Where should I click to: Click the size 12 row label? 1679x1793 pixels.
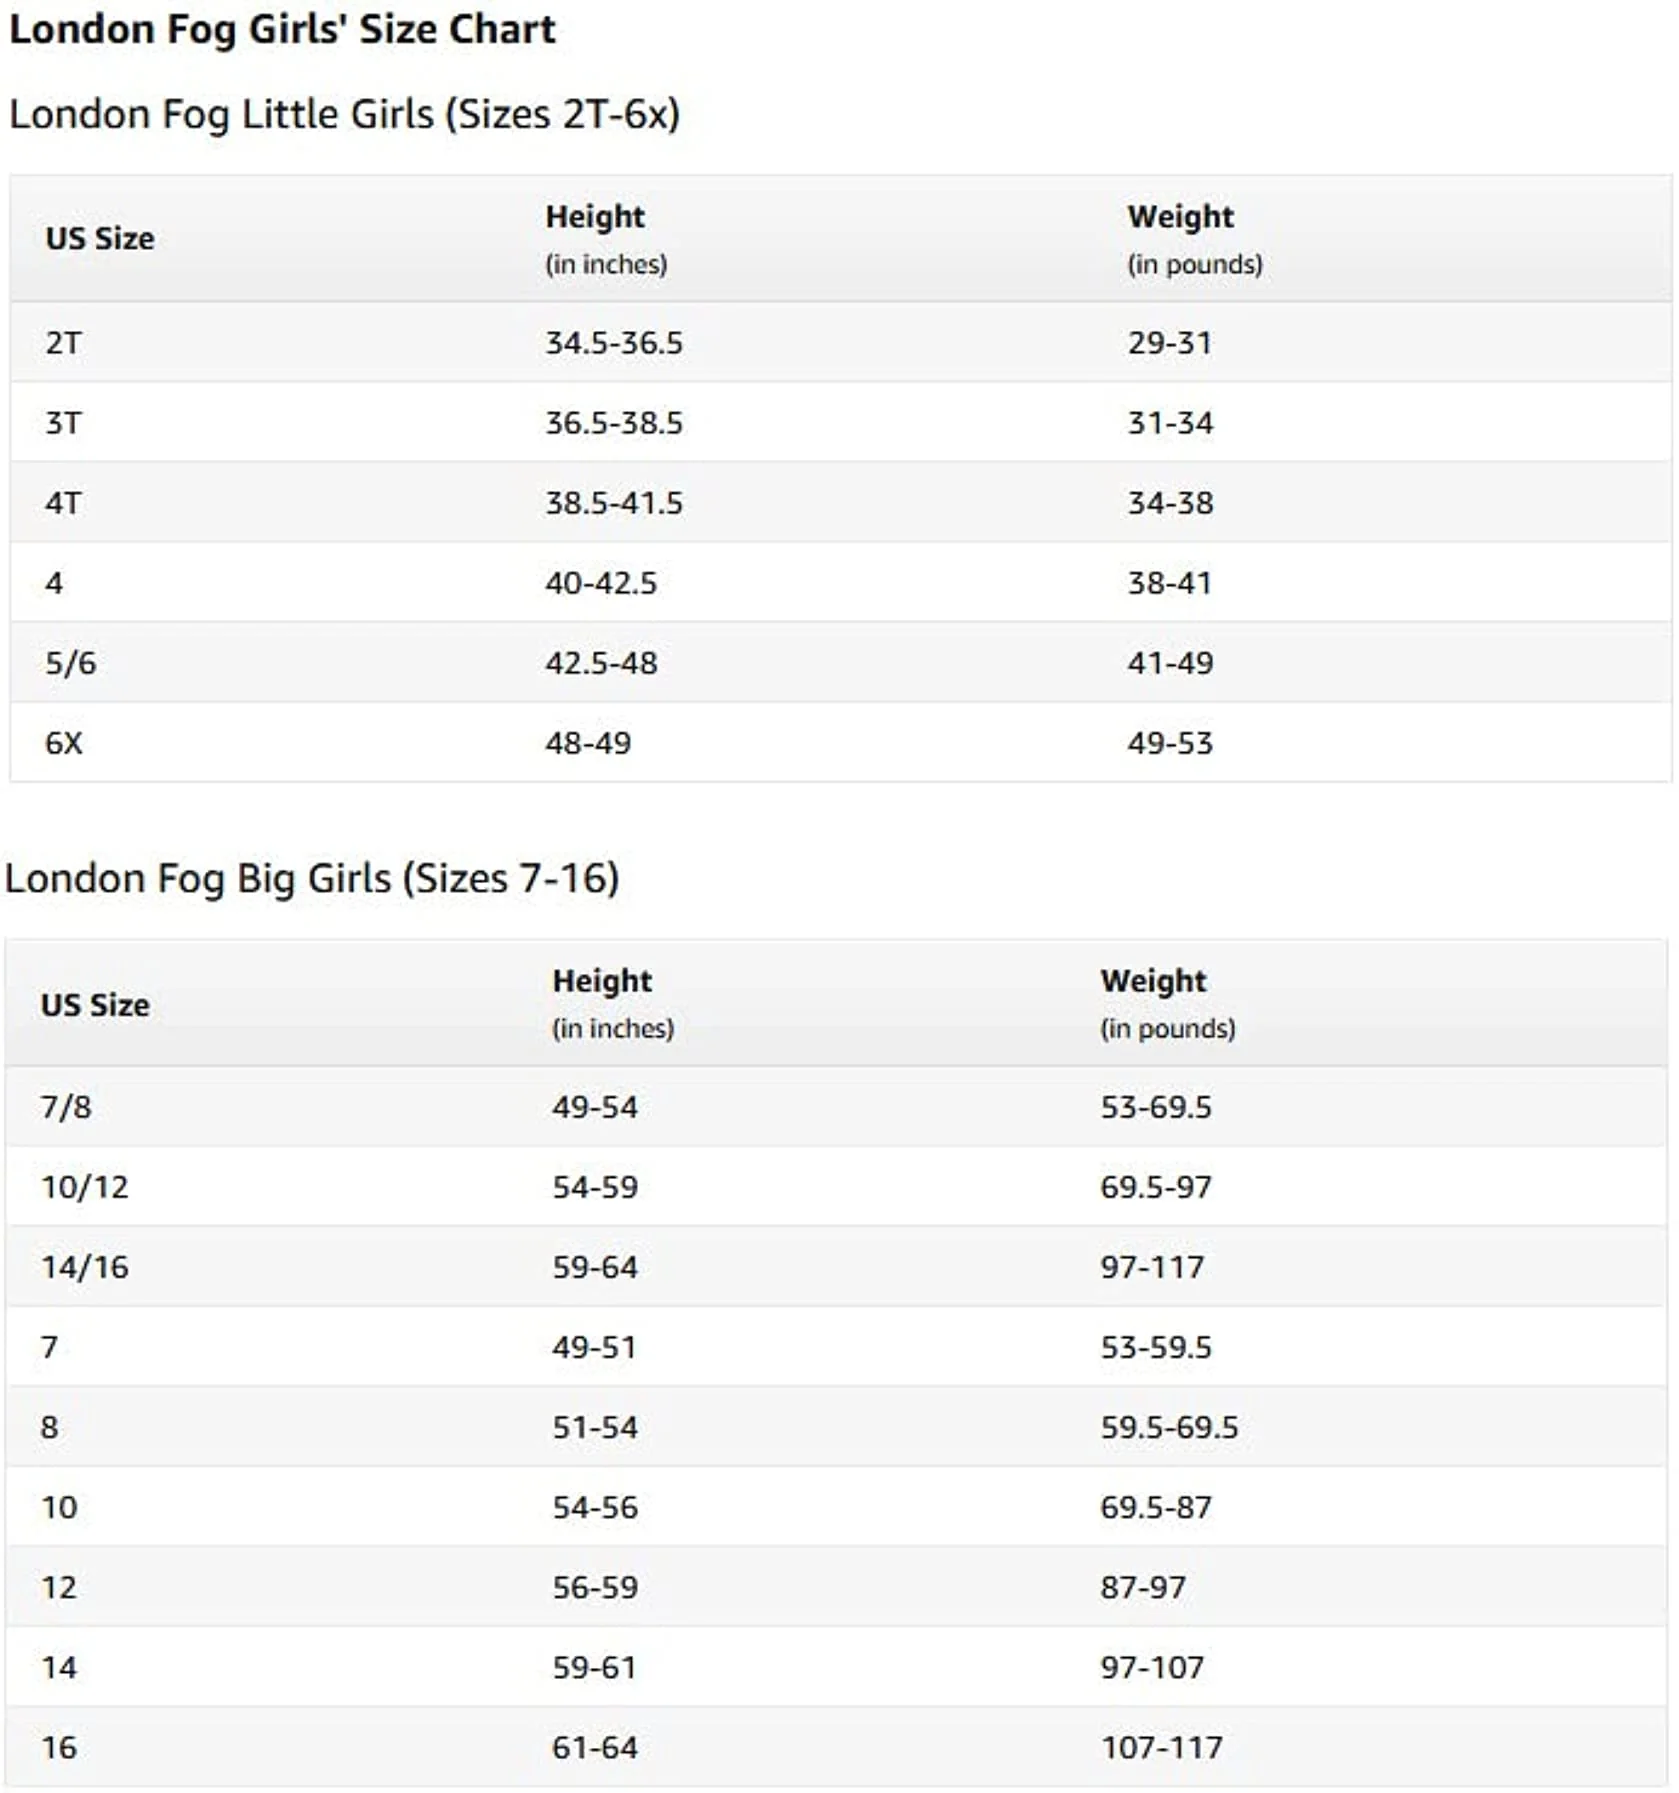[x=59, y=1587]
